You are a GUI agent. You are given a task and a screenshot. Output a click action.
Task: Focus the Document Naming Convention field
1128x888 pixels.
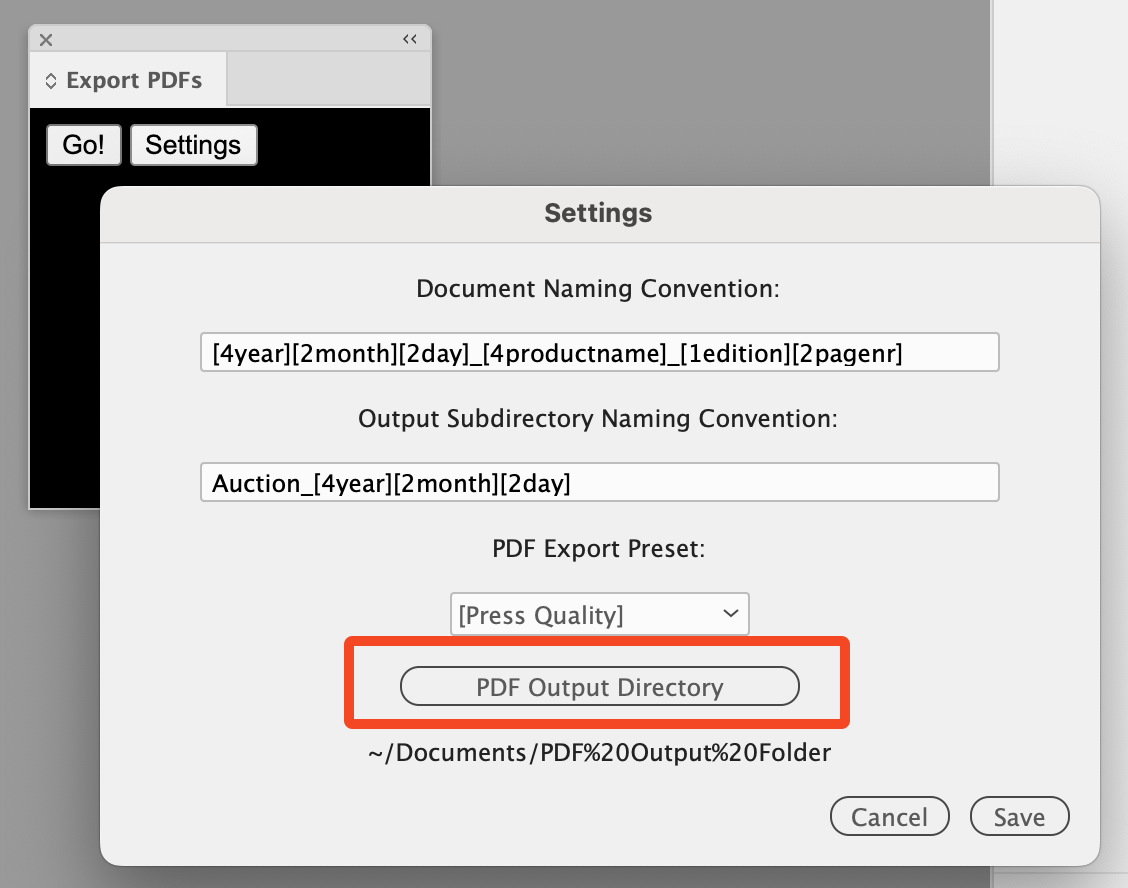(599, 352)
